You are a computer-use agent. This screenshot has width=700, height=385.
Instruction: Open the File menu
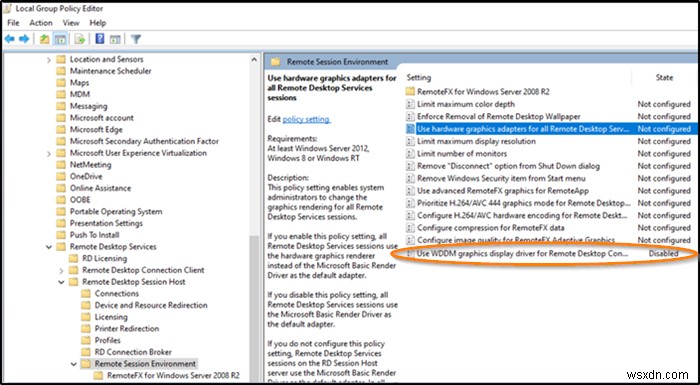(x=13, y=23)
